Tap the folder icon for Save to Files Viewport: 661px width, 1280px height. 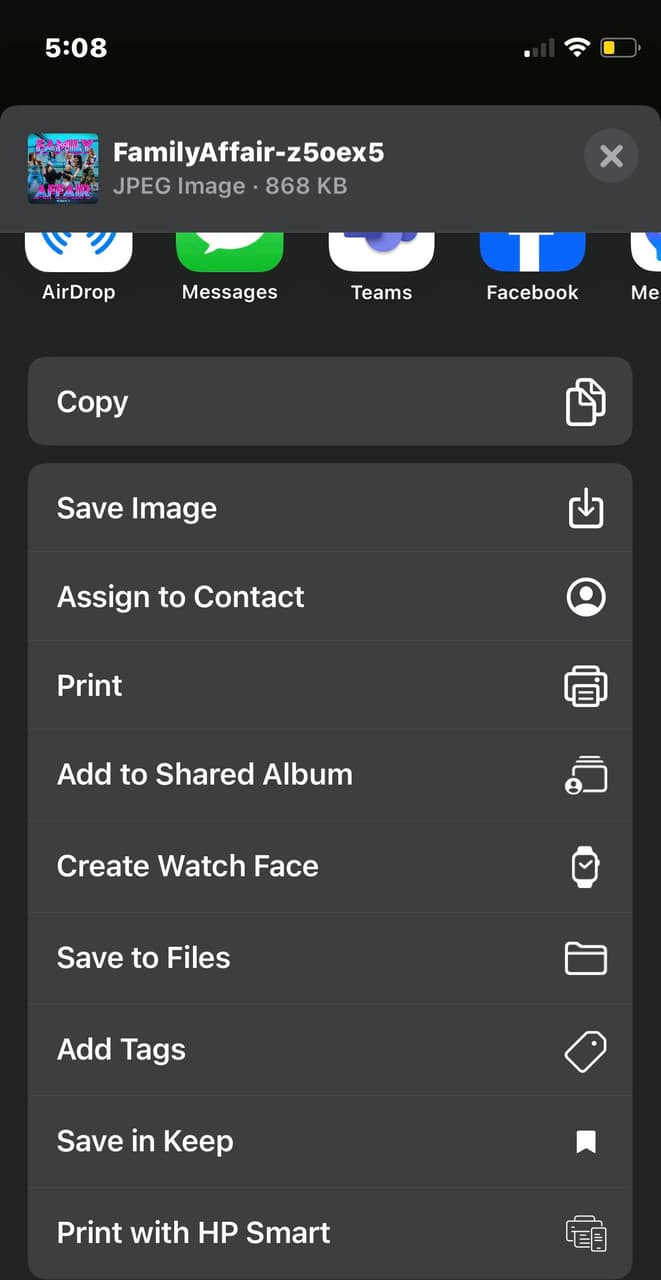(585, 958)
